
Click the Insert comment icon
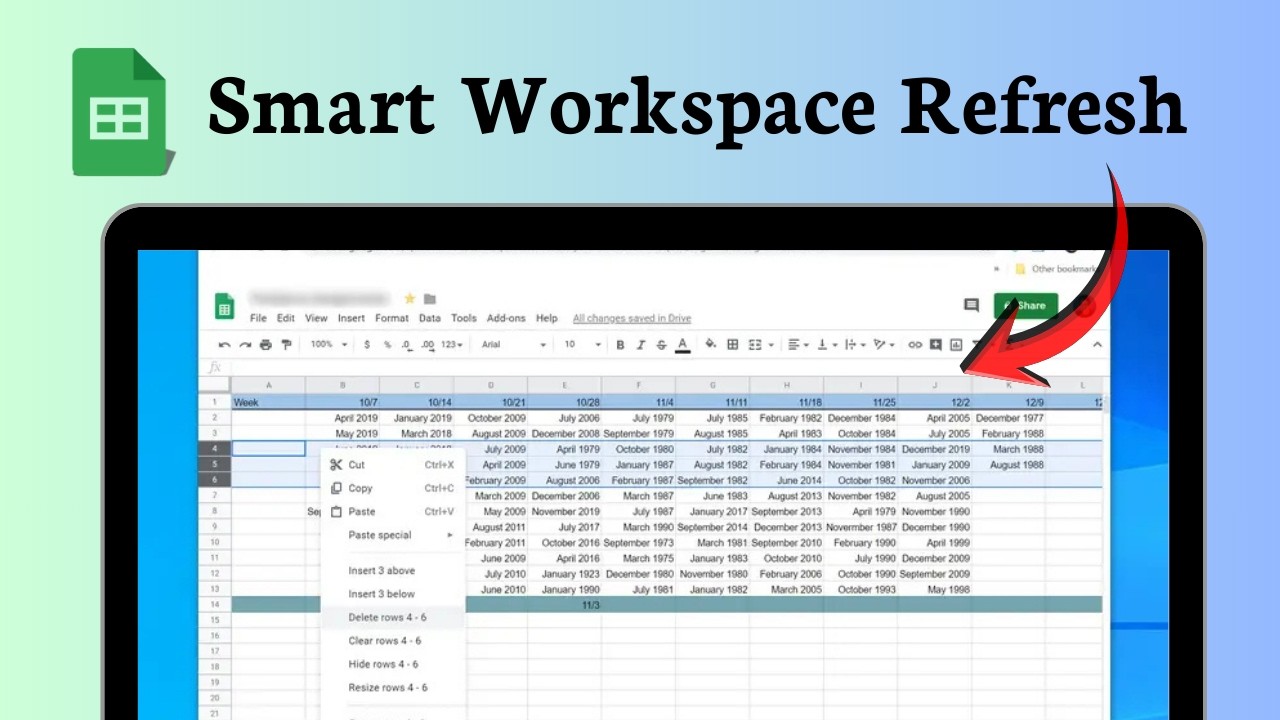pyautogui.click(x=936, y=345)
